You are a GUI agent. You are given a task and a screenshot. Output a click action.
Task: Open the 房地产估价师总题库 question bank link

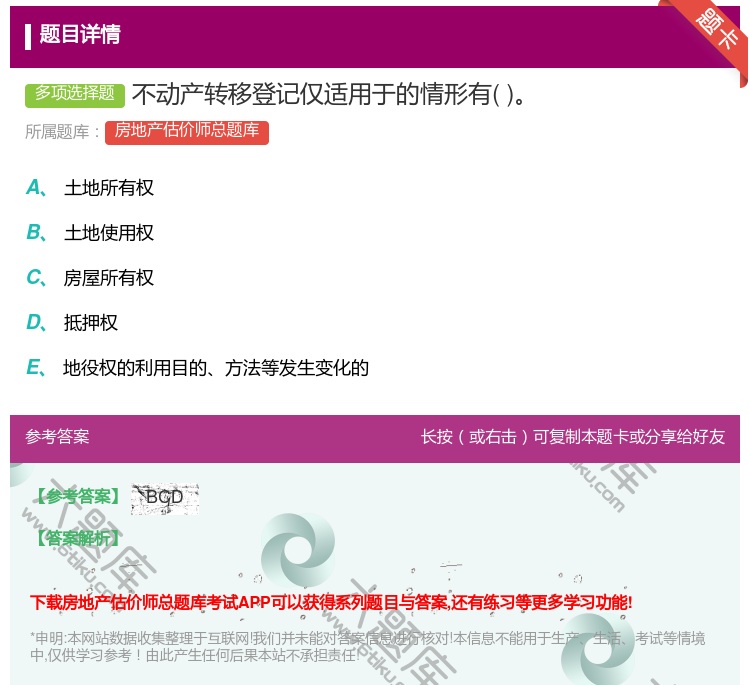pos(187,132)
